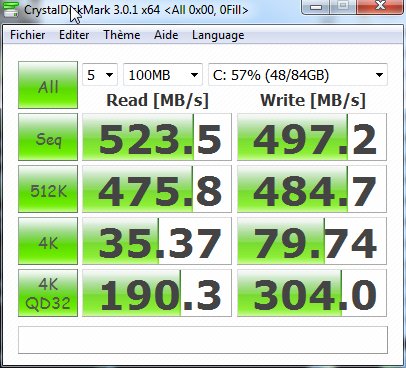This screenshot has height=368, width=406.
Task: Click the empty comment field at bottom
Action: pyautogui.click(x=203, y=340)
